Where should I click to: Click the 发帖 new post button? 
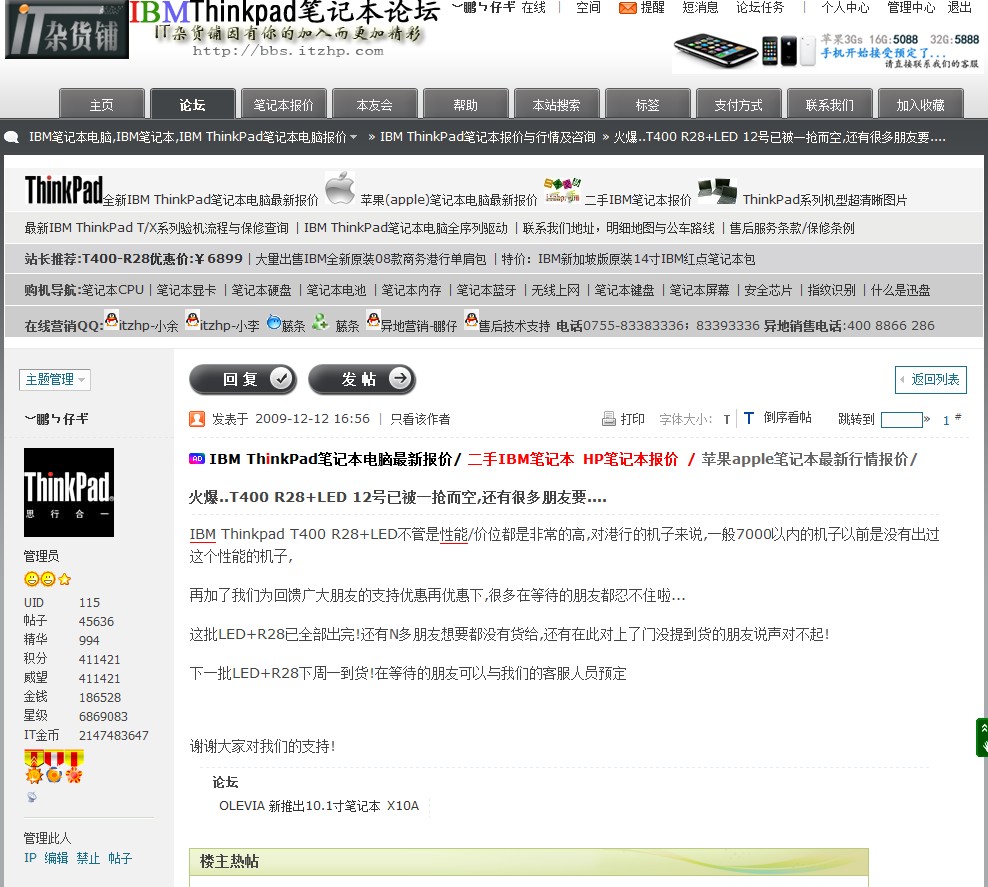coord(362,379)
